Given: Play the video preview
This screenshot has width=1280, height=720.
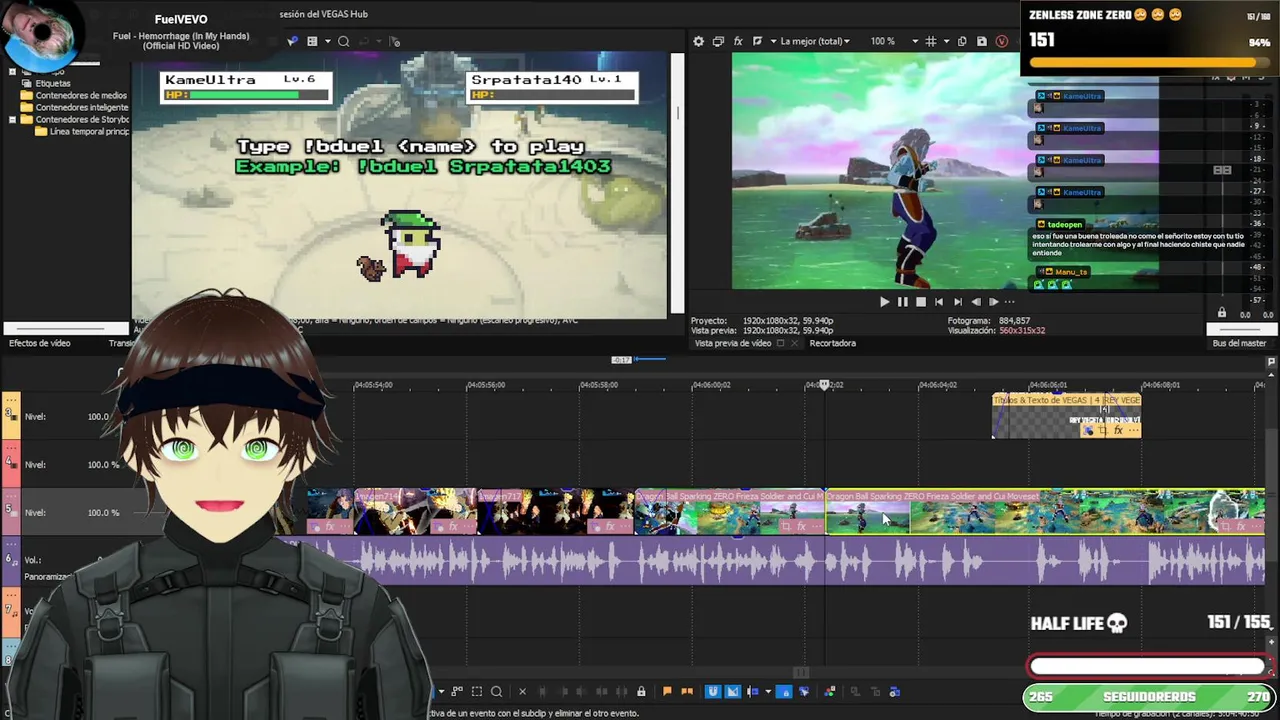Looking at the screenshot, I should [884, 301].
